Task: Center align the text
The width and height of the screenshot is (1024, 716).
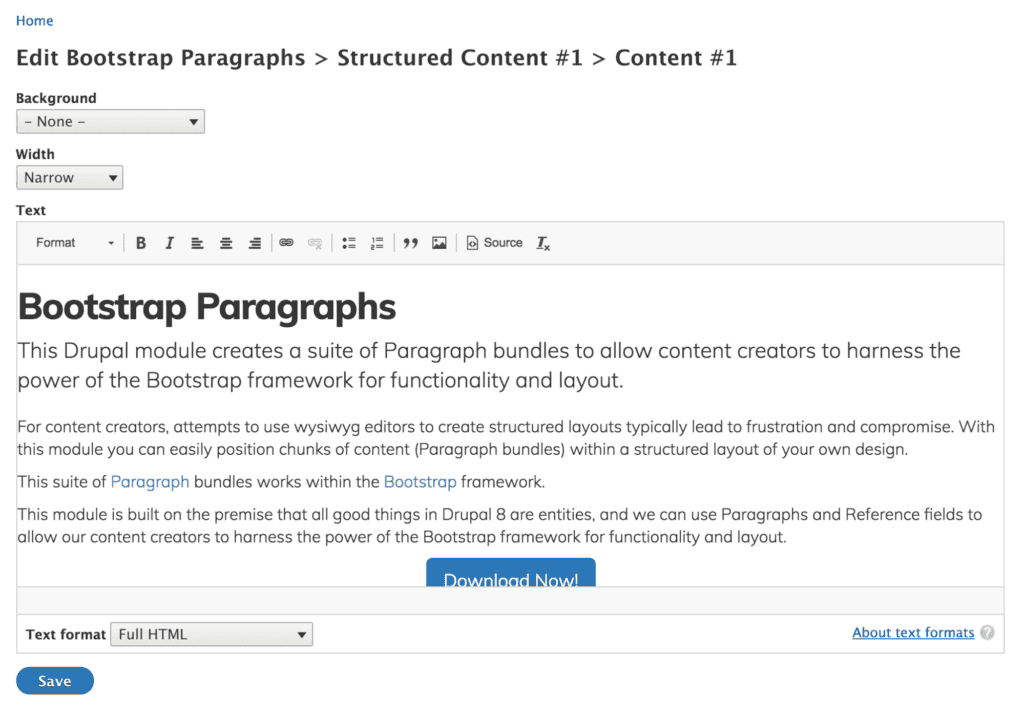Action: (x=226, y=243)
